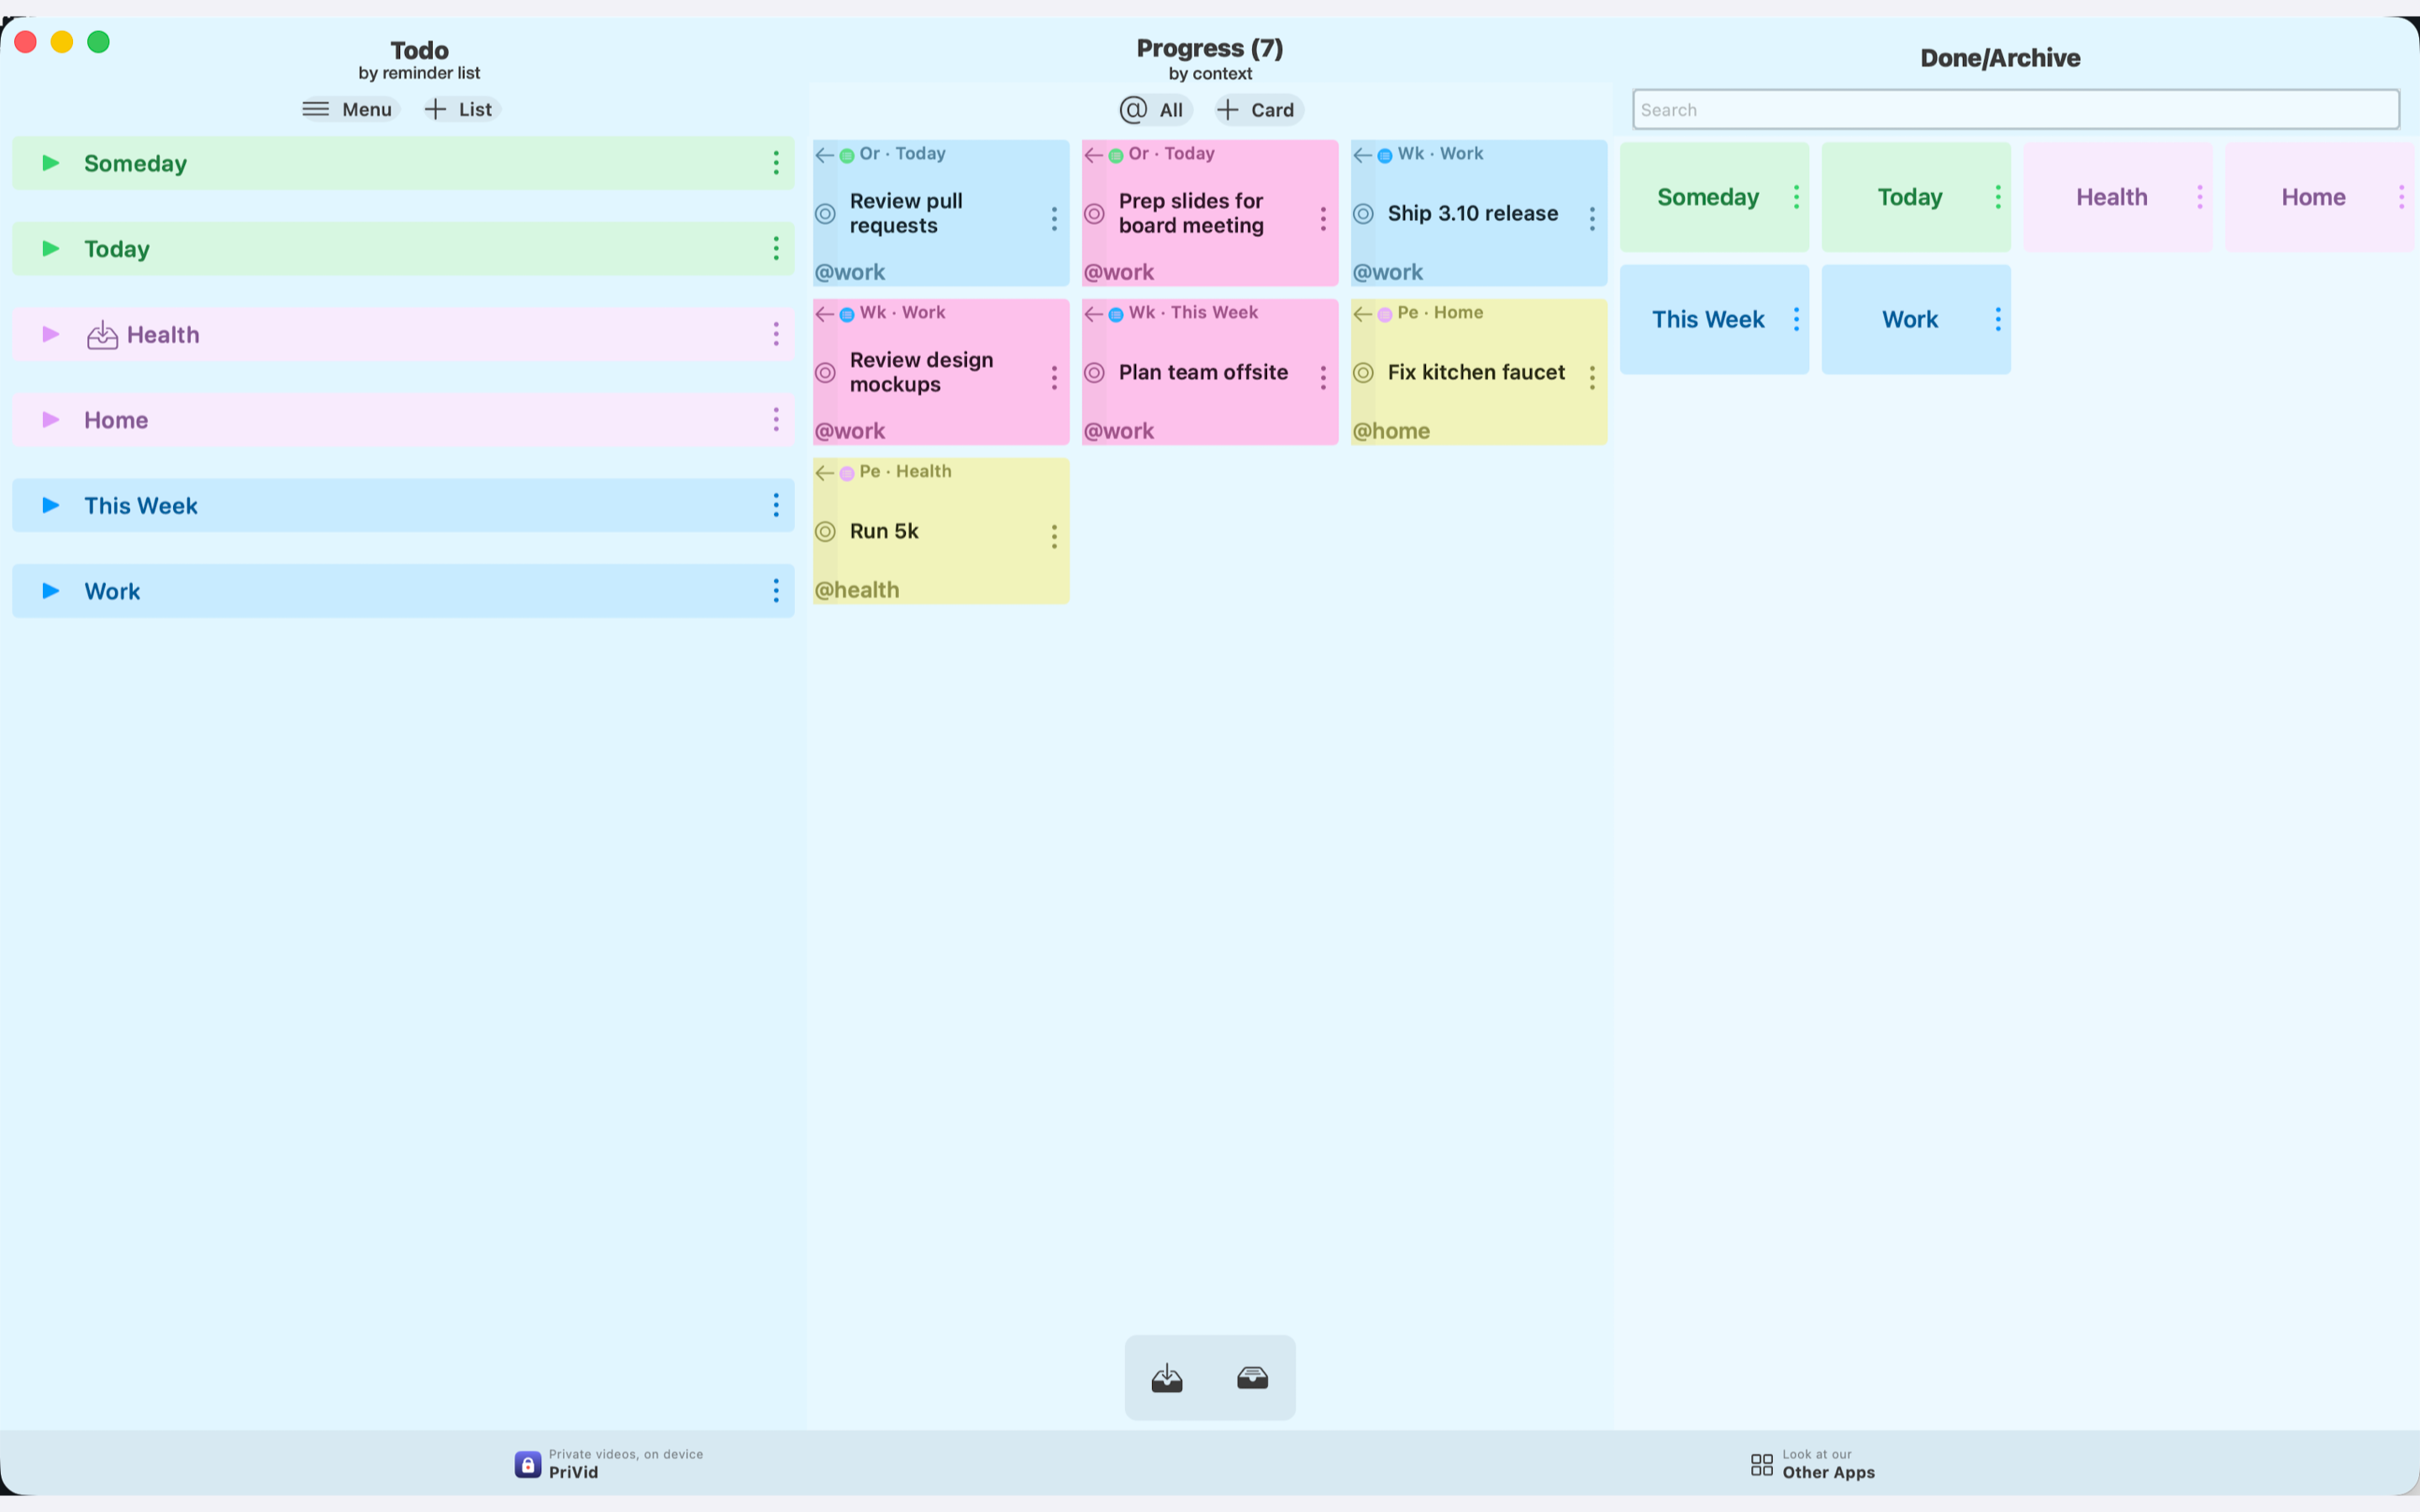The height and width of the screenshot is (1512, 2420).
Task: Mark Fix kitchen faucet as complete
Action: [1363, 373]
